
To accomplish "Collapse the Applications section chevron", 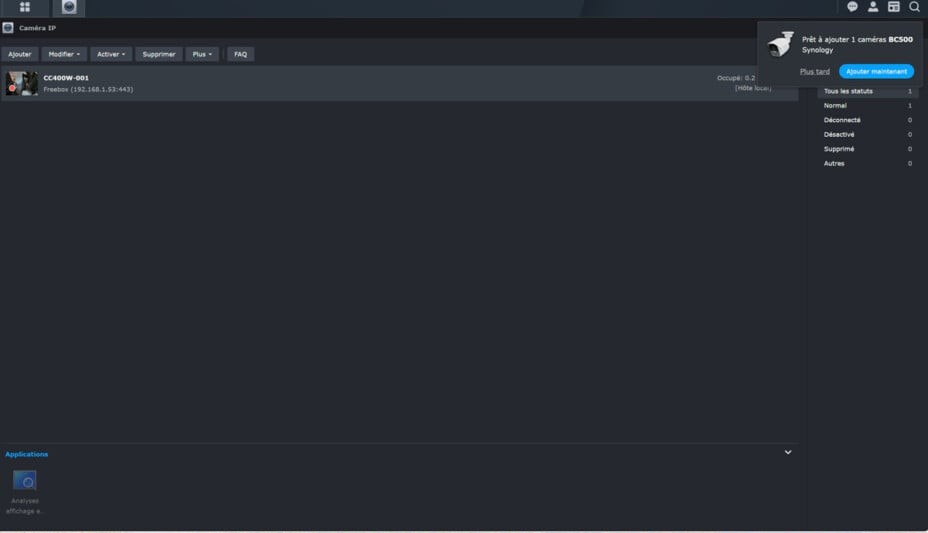I will click(x=788, y=453).
